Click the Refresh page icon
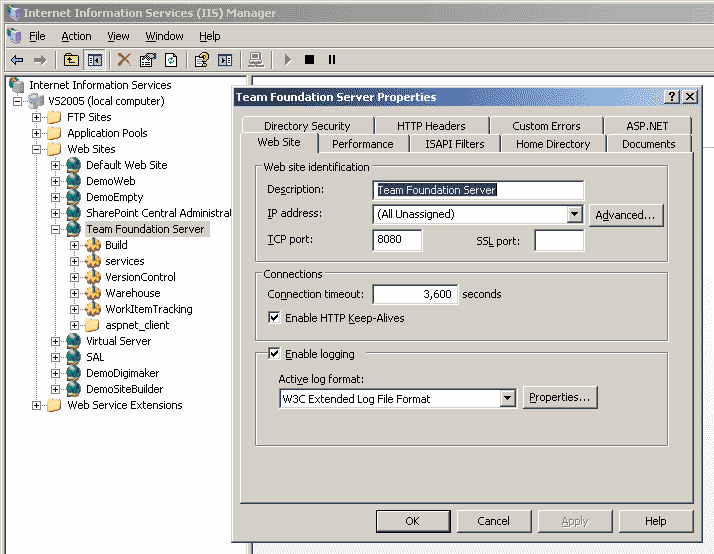The image size is (714, 554). coord(171,60)
